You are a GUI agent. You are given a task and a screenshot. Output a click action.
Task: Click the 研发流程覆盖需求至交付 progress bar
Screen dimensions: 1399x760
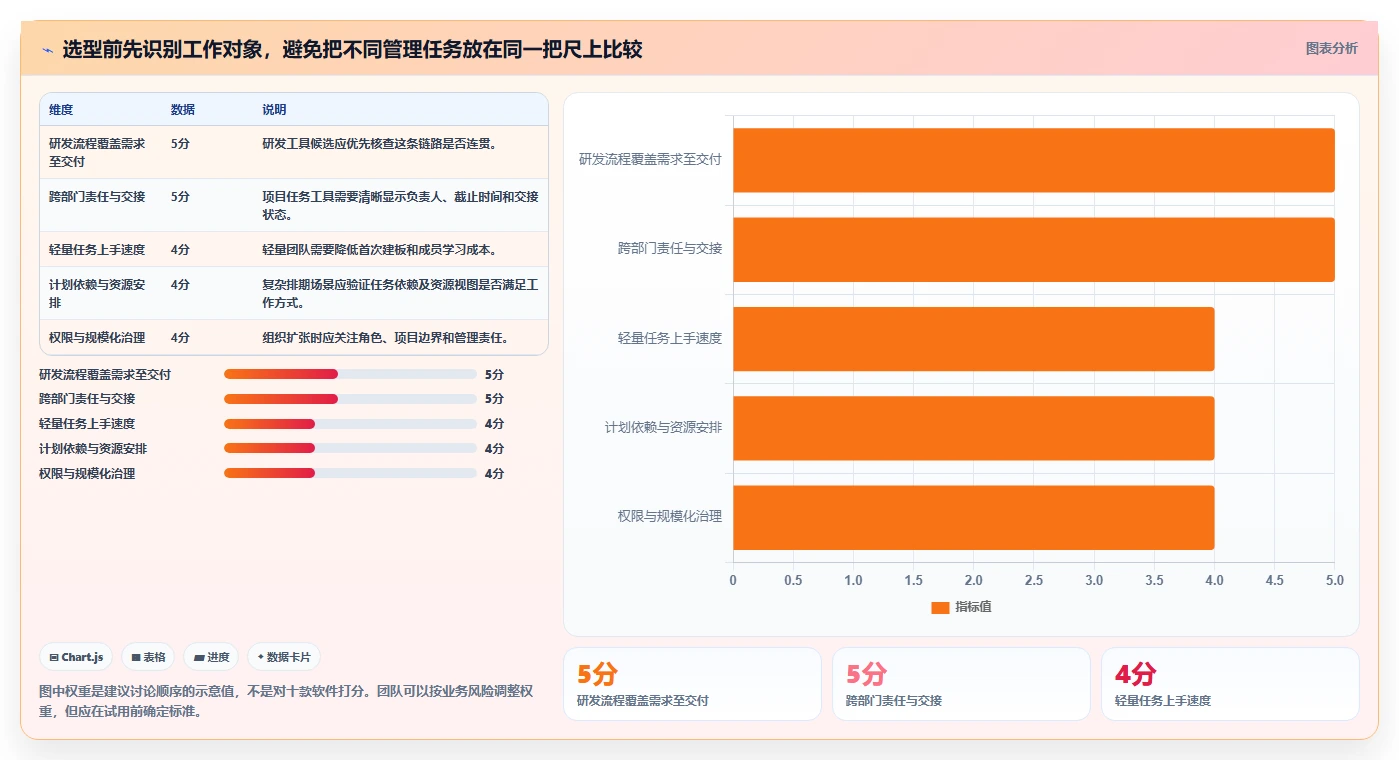coord(350,374)
